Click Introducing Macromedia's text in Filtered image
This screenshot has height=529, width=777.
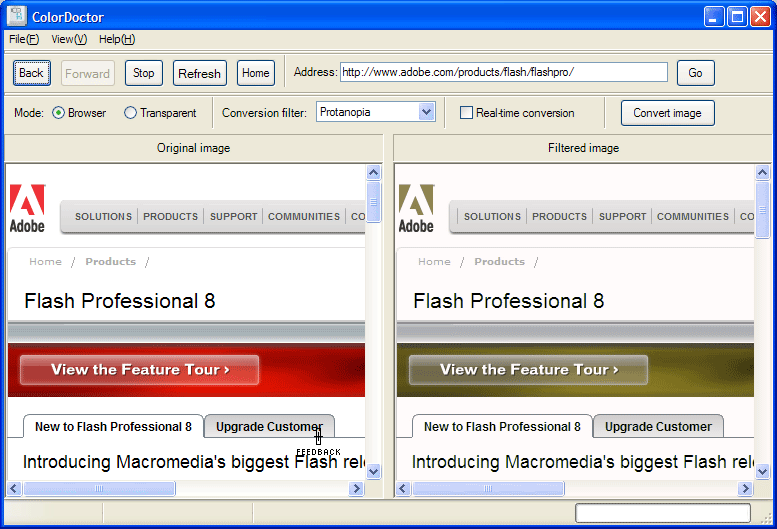pyautogui.click(x=582, y=462)
